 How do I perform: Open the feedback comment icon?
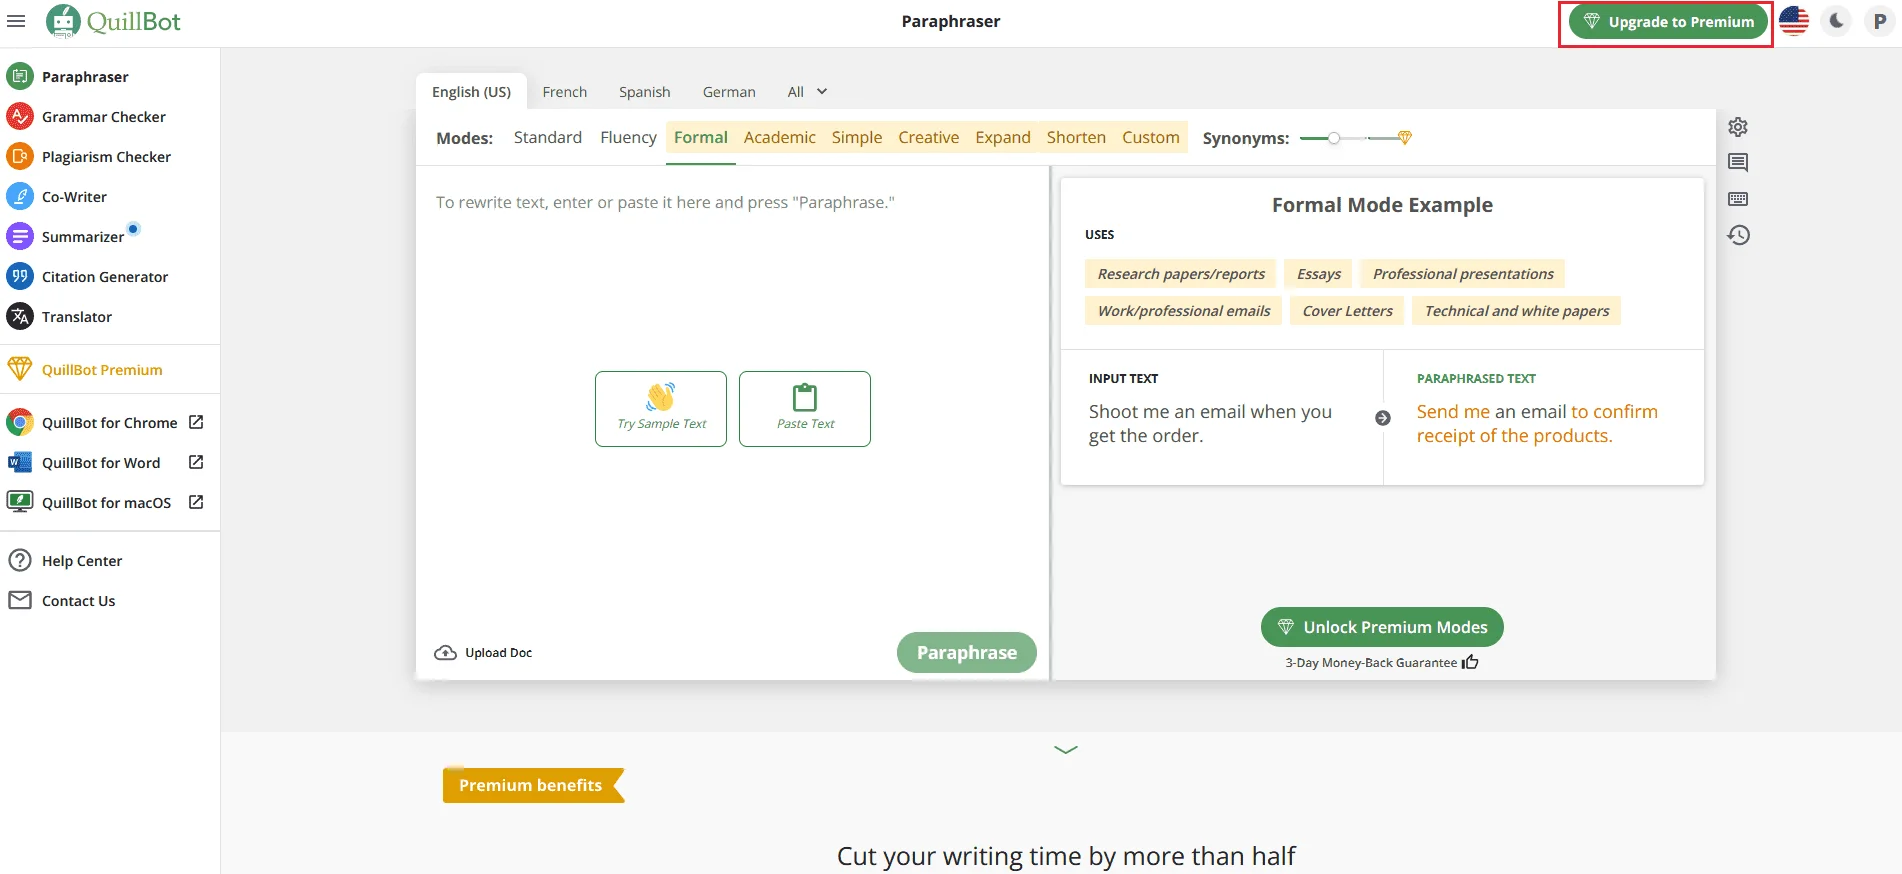click(1738, 163)
